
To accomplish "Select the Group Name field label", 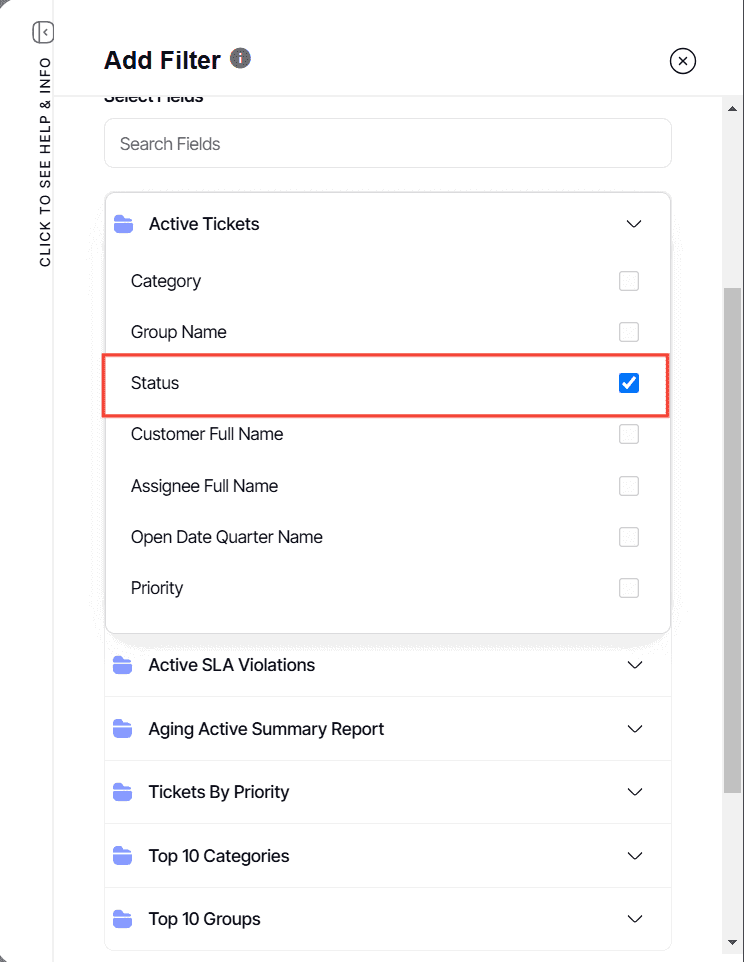I will tap(179, 332).
